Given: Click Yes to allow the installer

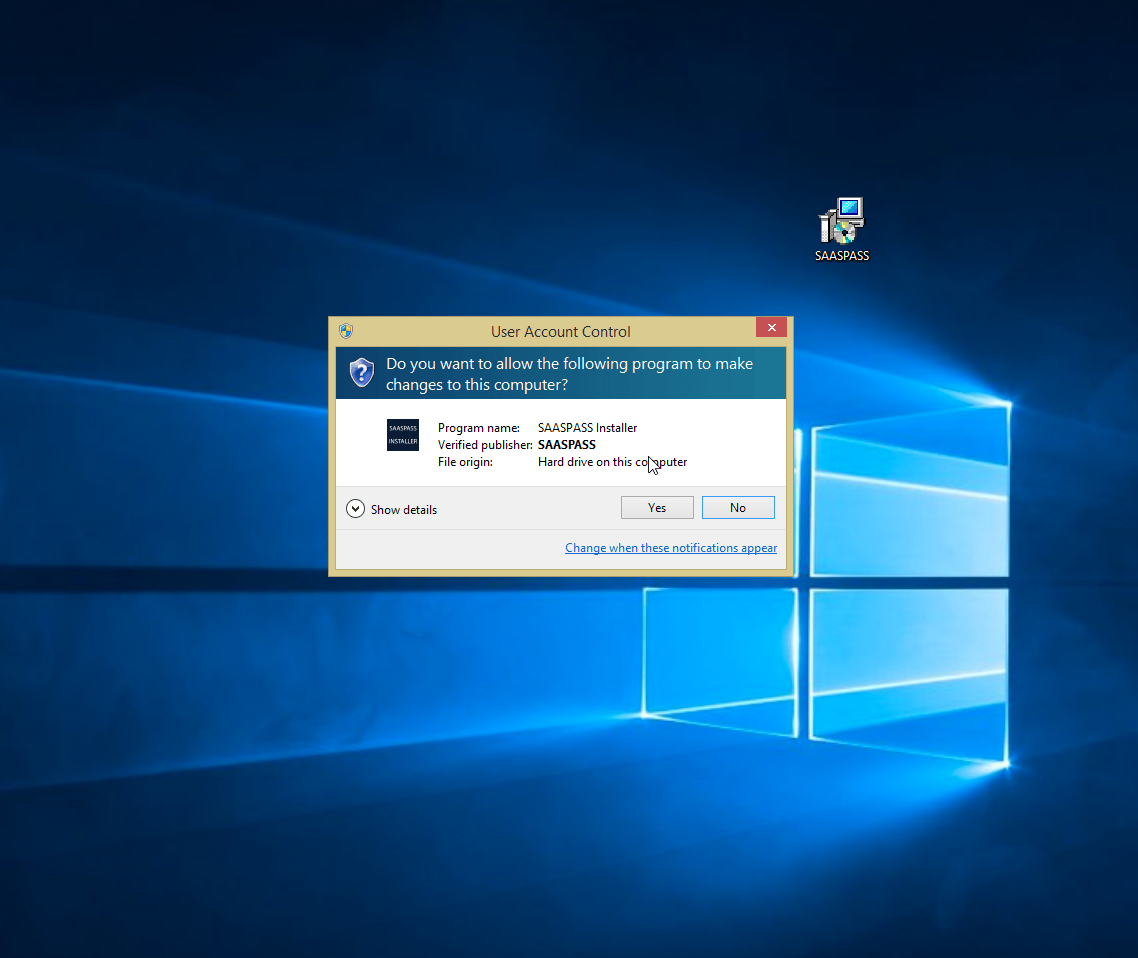Looking at the screenshot, I should tap(657, 507).
